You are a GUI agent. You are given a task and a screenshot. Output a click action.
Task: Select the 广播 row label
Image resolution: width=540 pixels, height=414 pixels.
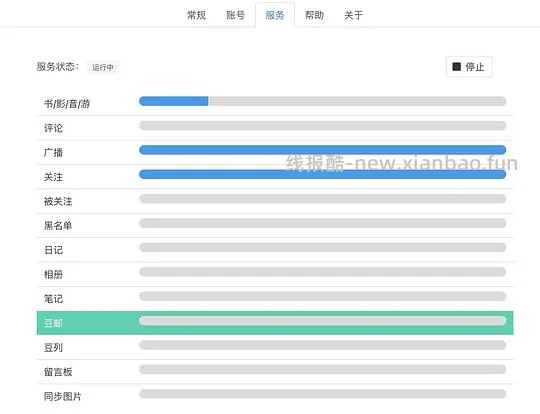(x=53, y=153)
